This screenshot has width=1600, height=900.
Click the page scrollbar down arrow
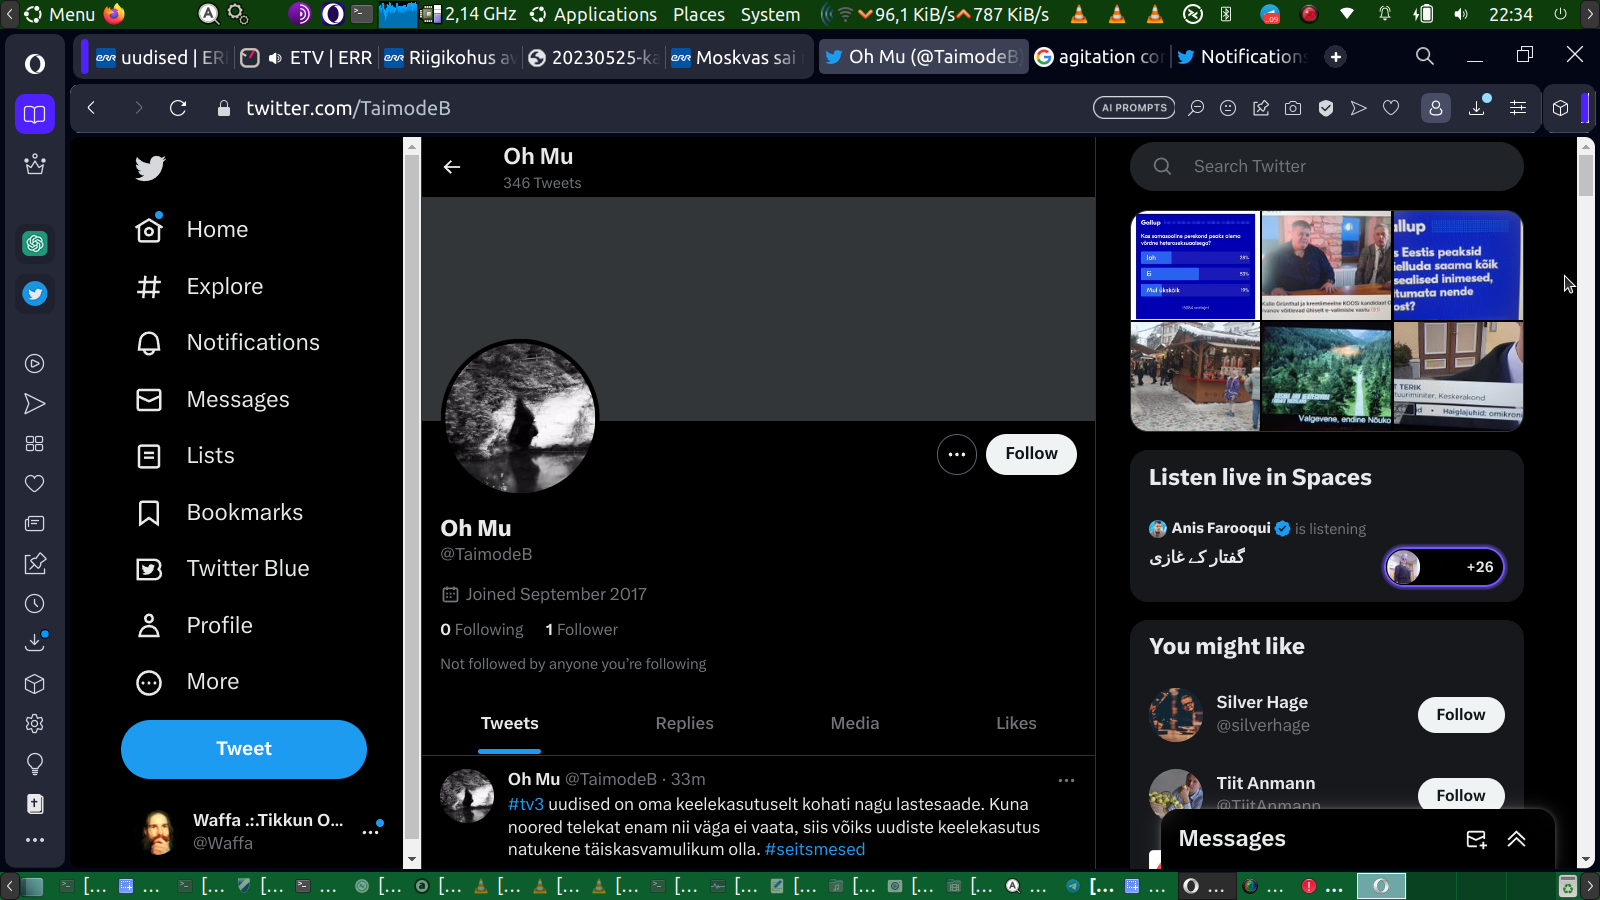pos(1585,860)
